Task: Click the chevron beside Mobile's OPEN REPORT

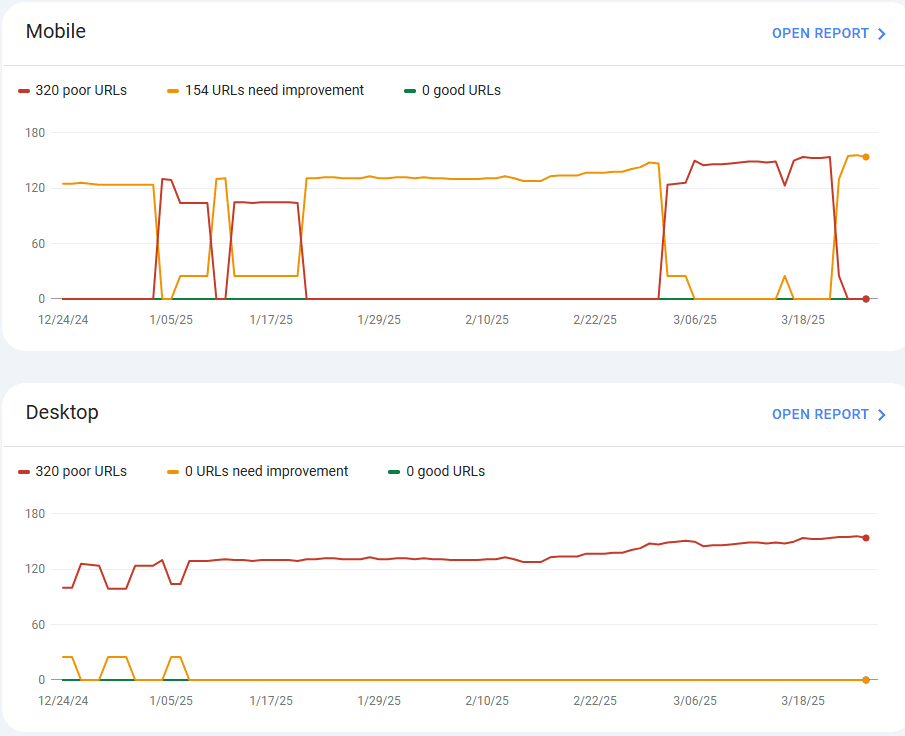Action: pos(882,34)
